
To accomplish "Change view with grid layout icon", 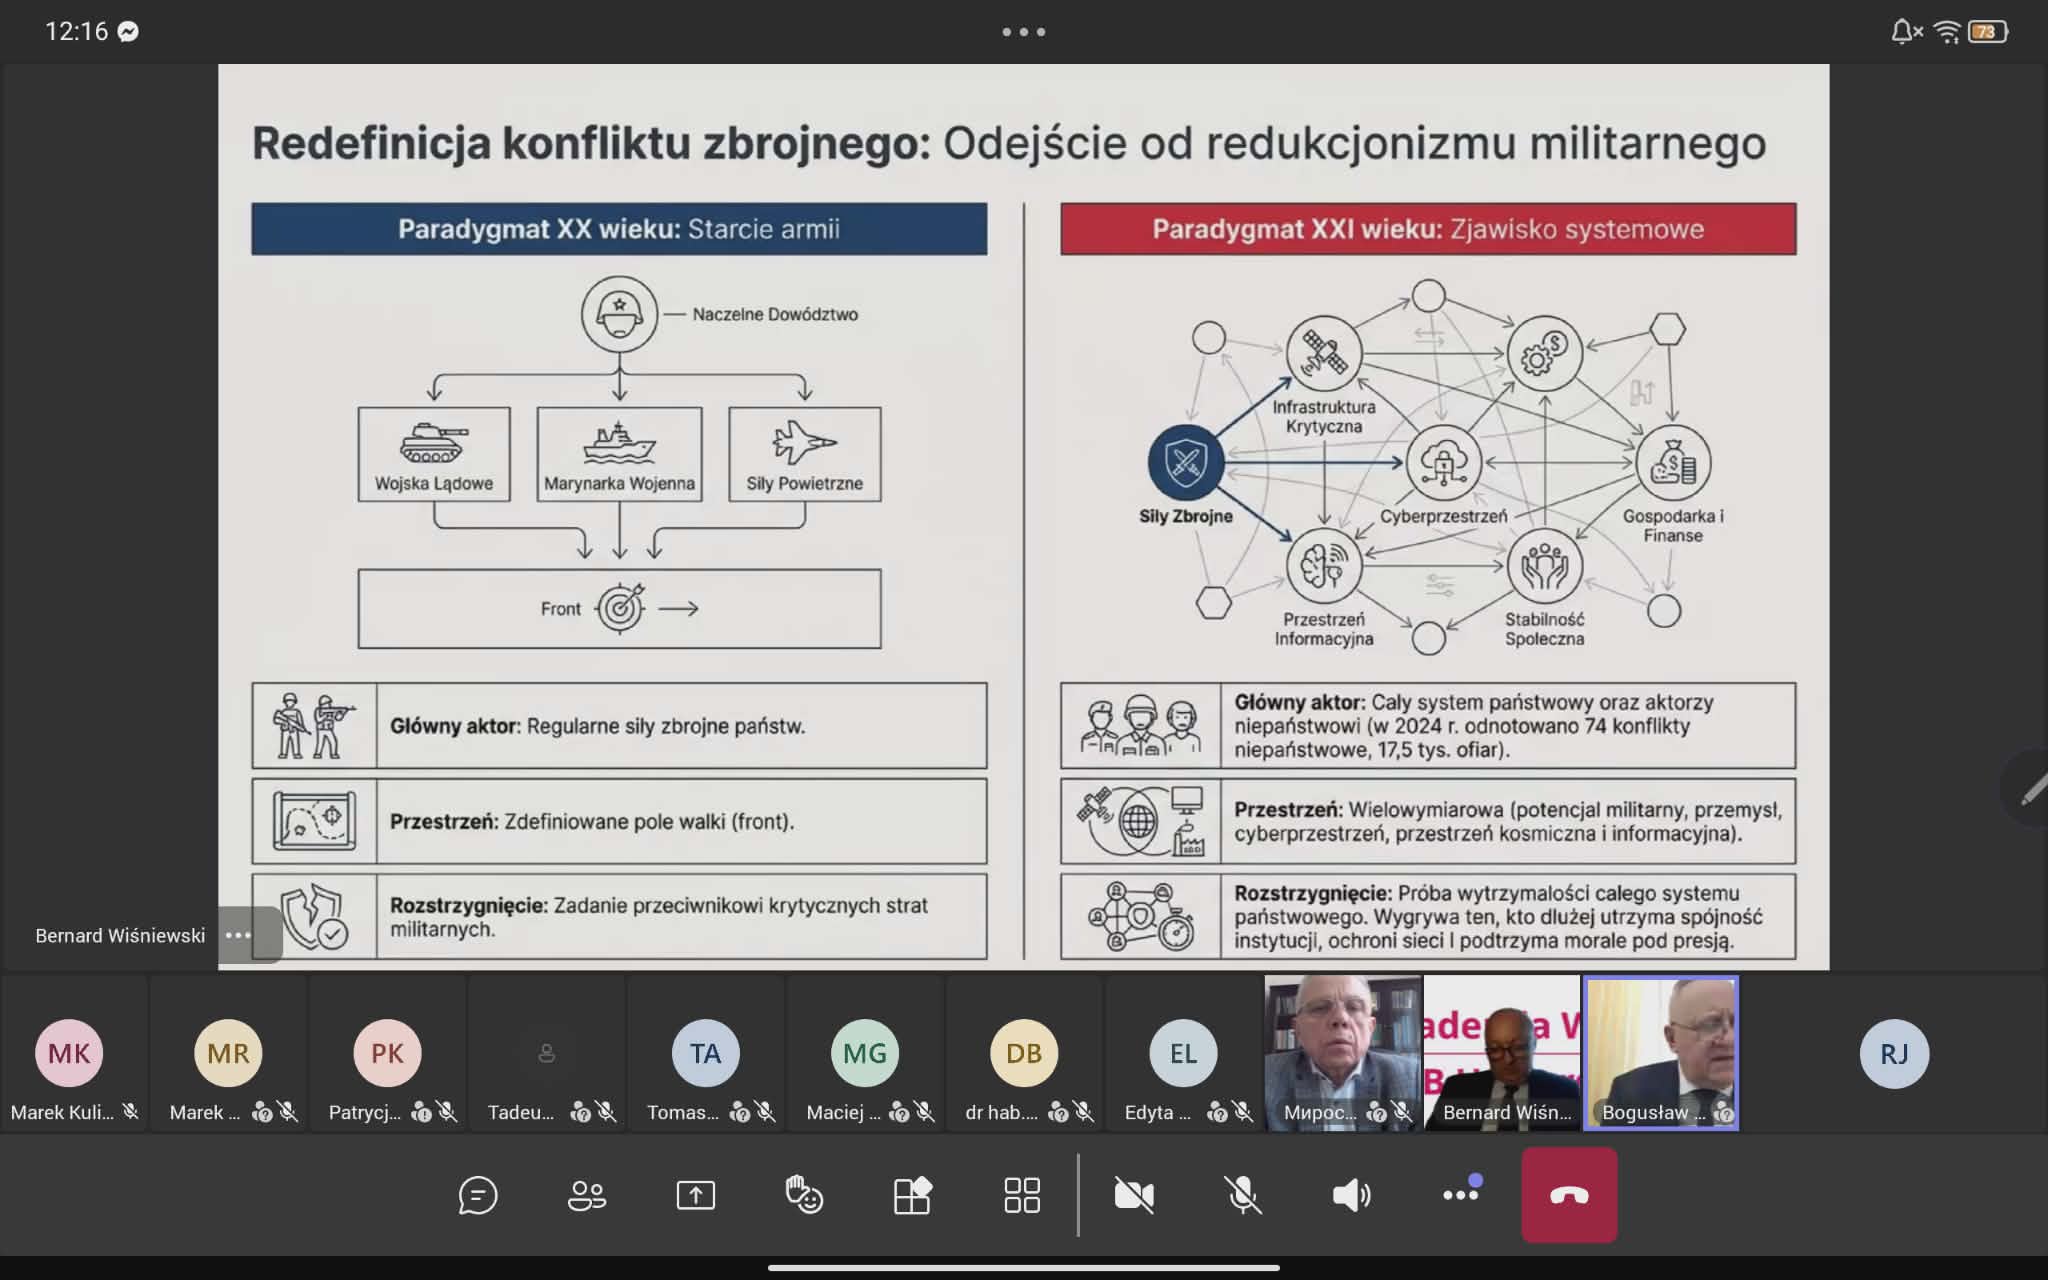I will (x=1021, y=1195).
